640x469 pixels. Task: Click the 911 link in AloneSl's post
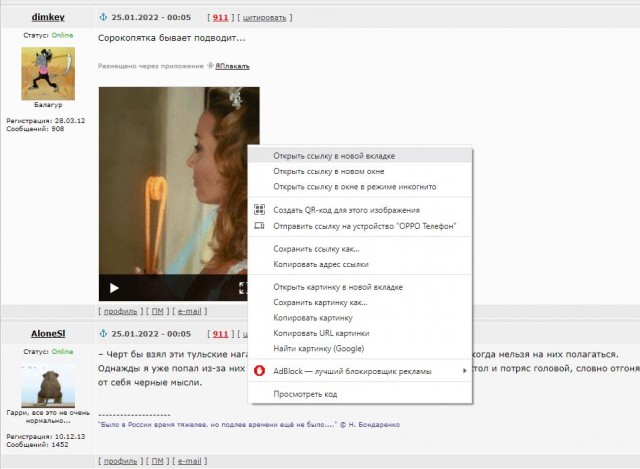pyautogui.click(x=220, y=334)
